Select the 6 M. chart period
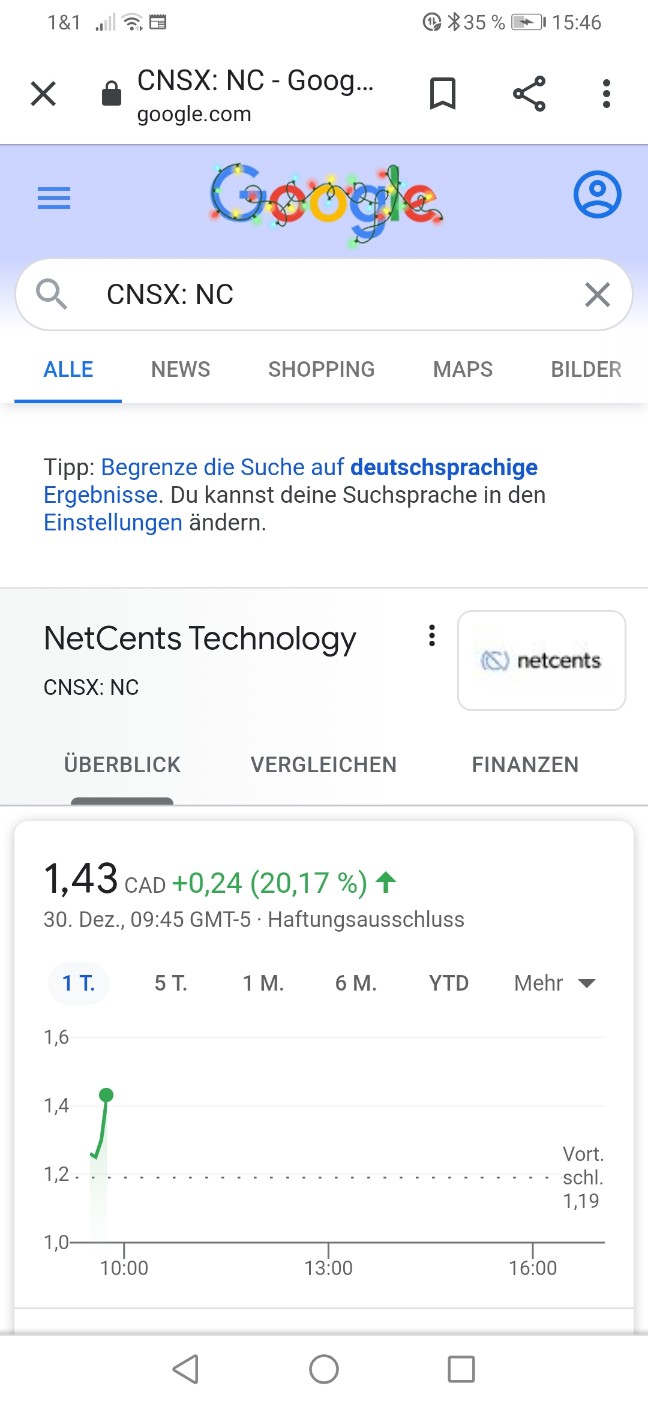This screenshot has height=1404, width=648. click(x=357, y=983)
